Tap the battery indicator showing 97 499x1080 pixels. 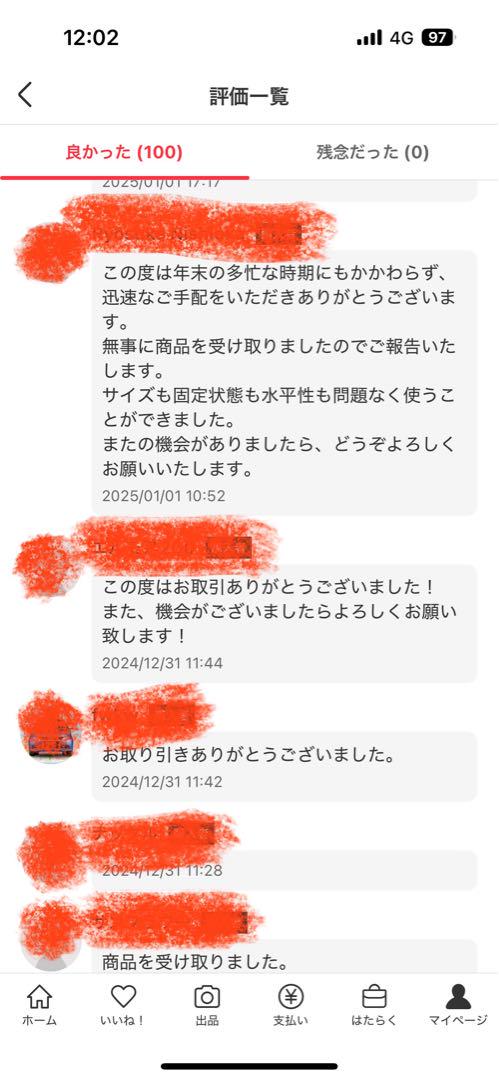[x=437, y=38]
